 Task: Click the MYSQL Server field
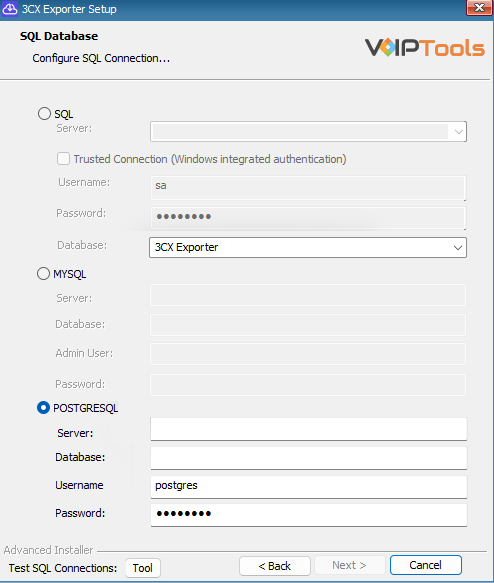click(308, 295)
